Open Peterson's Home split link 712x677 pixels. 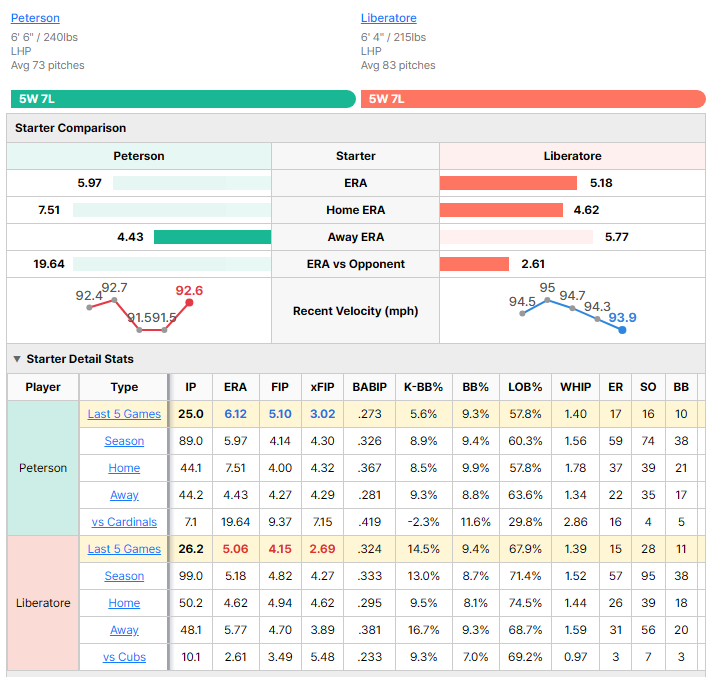[124, 468]
